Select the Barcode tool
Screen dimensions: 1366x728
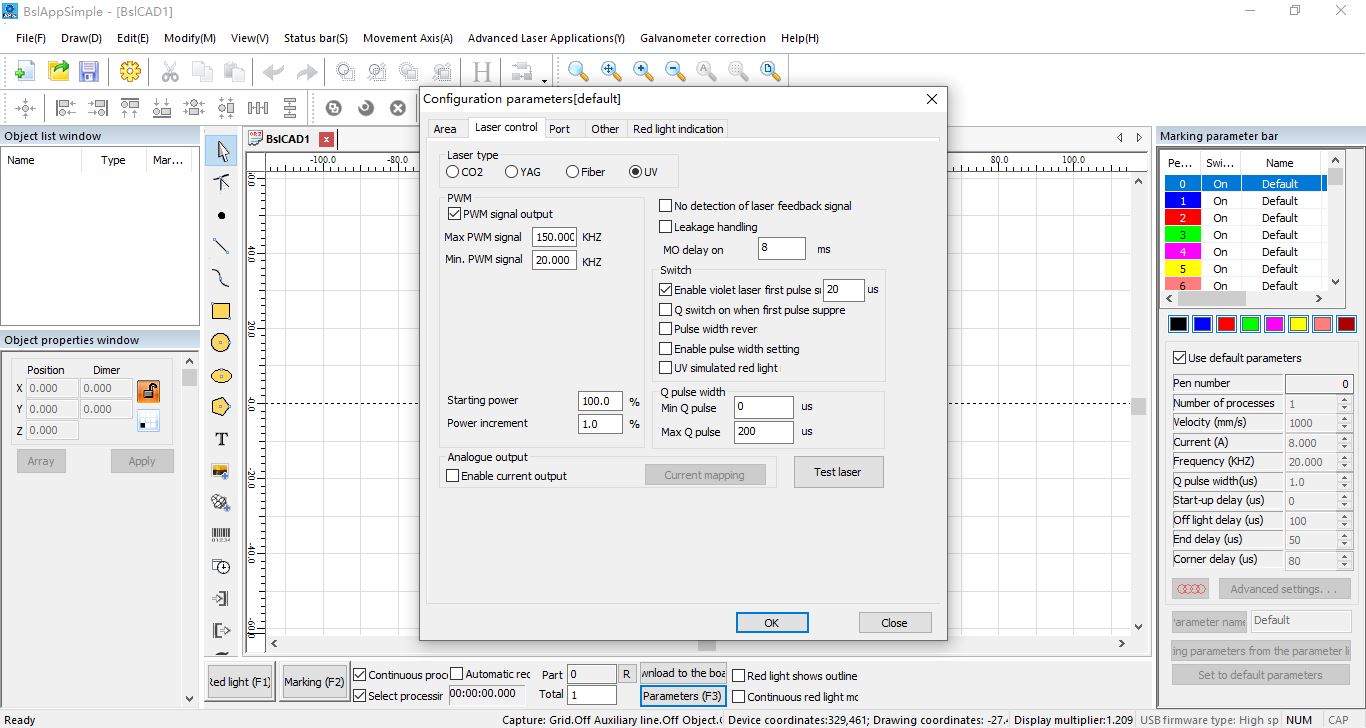221,535
